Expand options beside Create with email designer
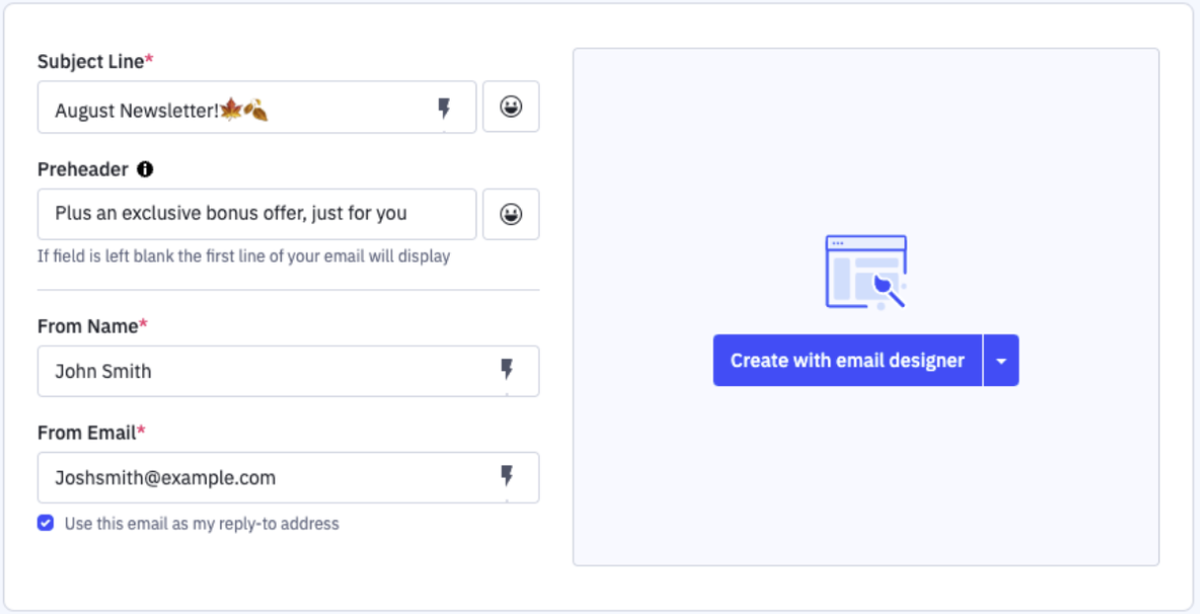1200x614 pixels. pyautogui.click(x=1001, y=360)
